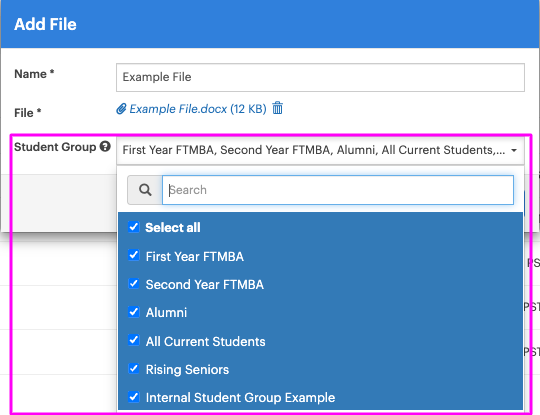Delete attached file with trash icon
Screen dimensions: 540x415
[278, 108]
